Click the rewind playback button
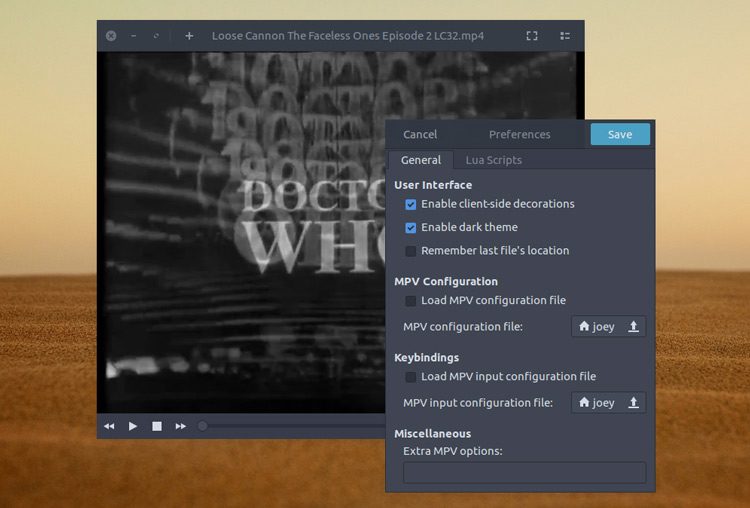 109,426
